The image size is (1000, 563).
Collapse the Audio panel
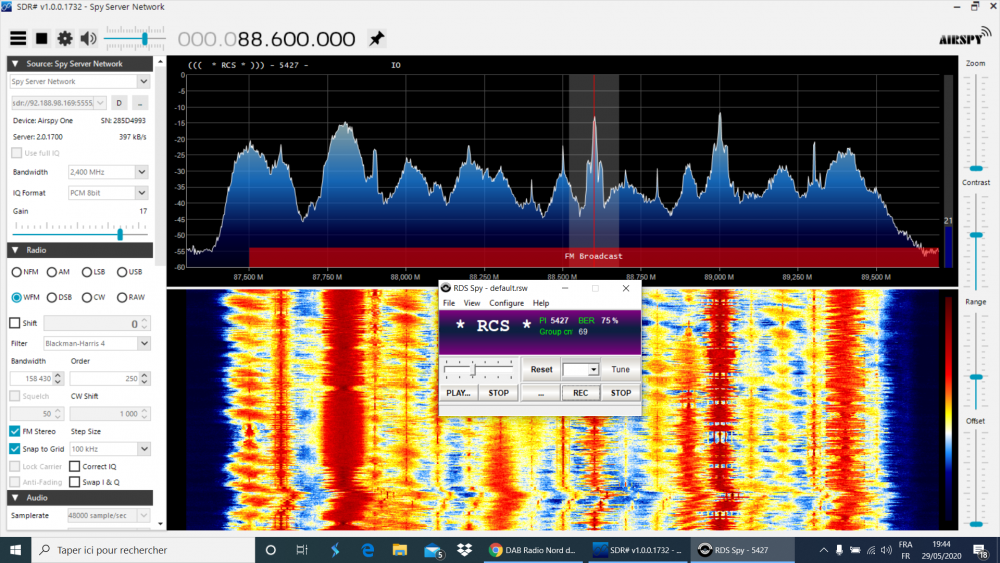(15, 498)
